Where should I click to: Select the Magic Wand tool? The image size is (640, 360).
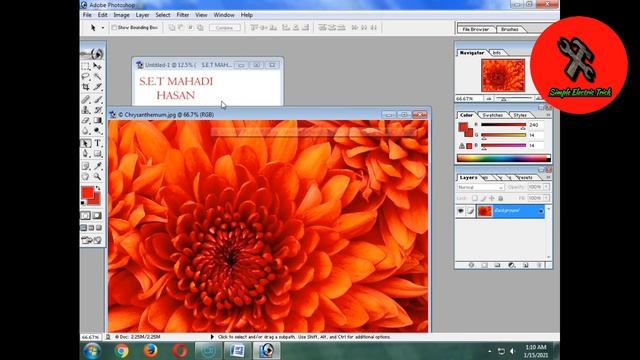click(97, 76)
